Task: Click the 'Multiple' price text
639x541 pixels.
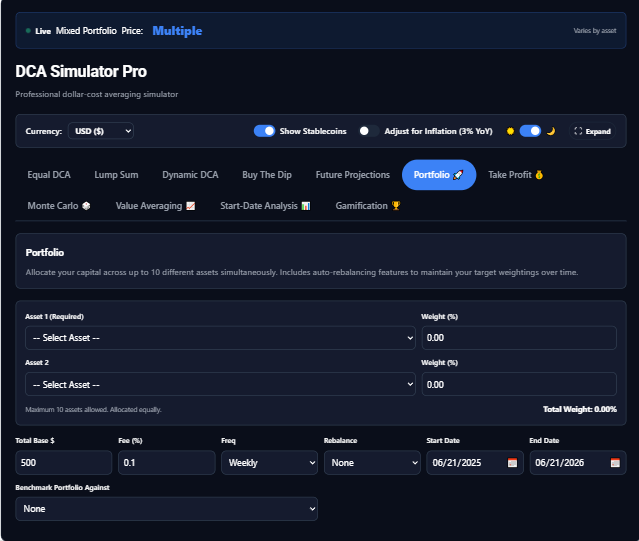Action: coord(177,31)
